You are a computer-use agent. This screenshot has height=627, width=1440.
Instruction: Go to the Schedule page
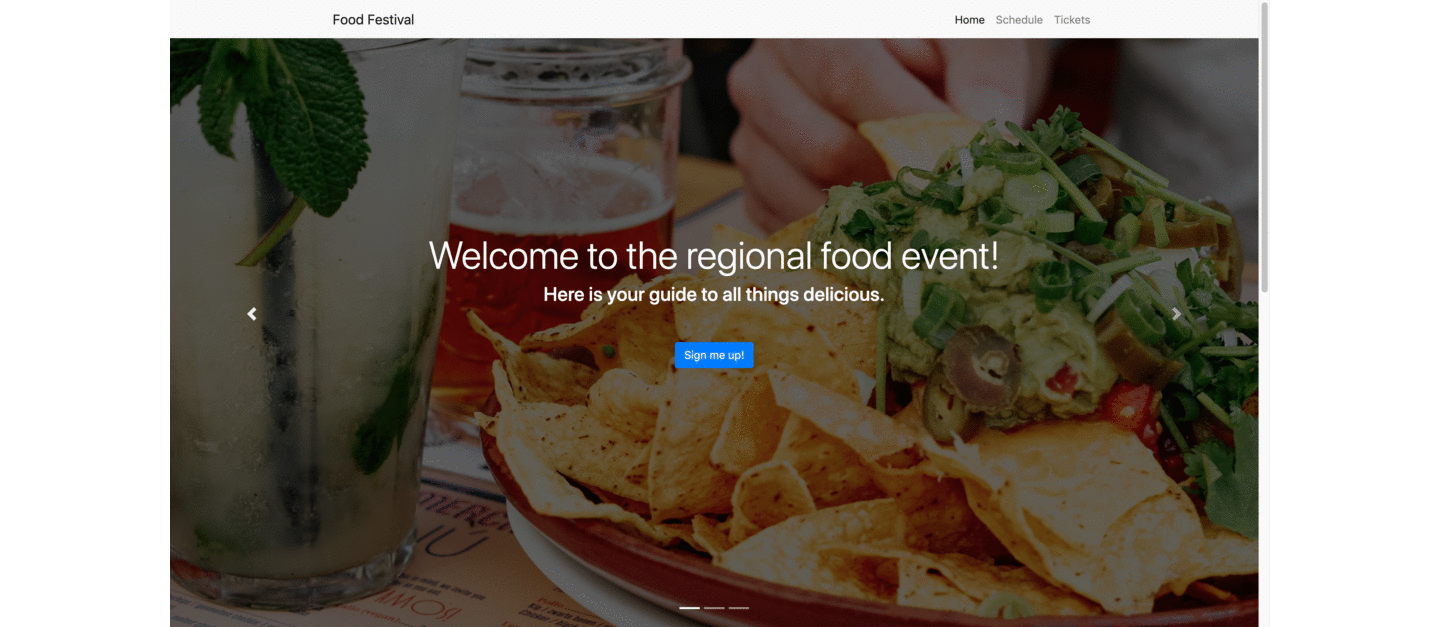click(1019, 20)
